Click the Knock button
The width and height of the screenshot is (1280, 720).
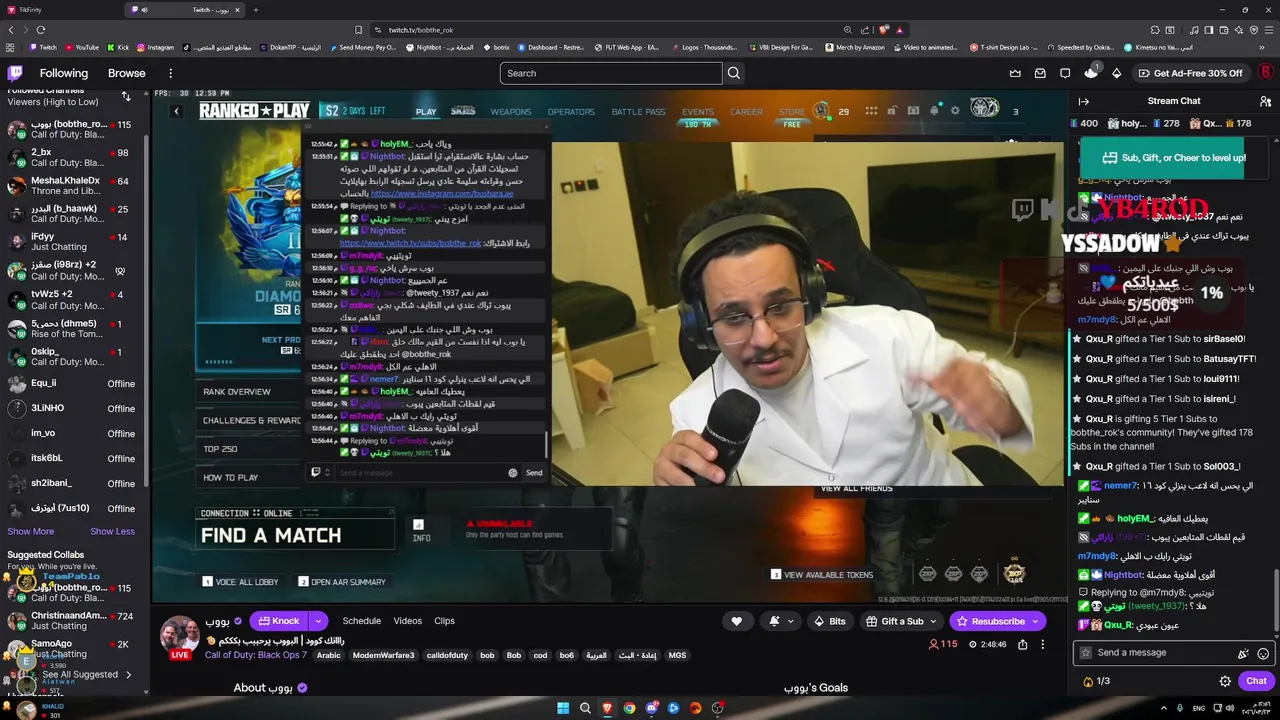279,621
